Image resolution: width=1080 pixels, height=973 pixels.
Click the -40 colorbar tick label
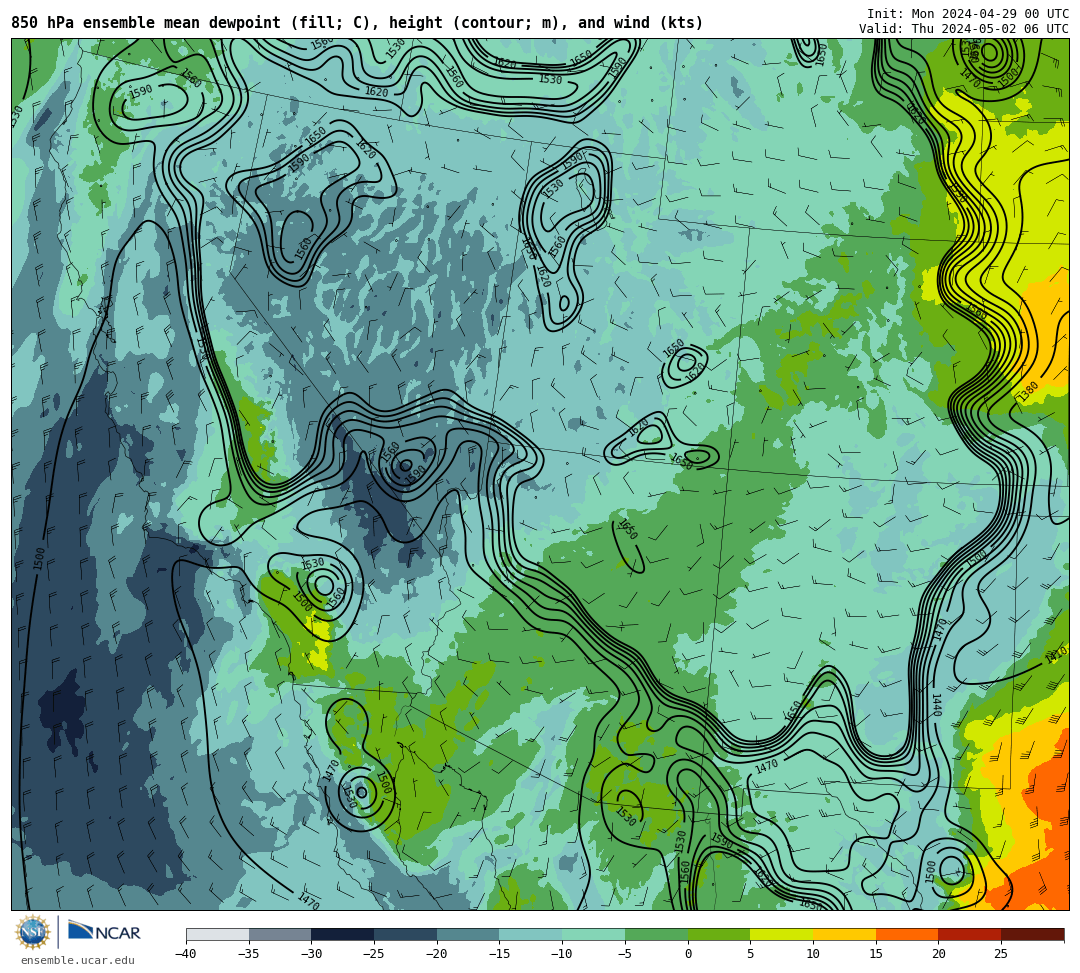pos(186,954)
